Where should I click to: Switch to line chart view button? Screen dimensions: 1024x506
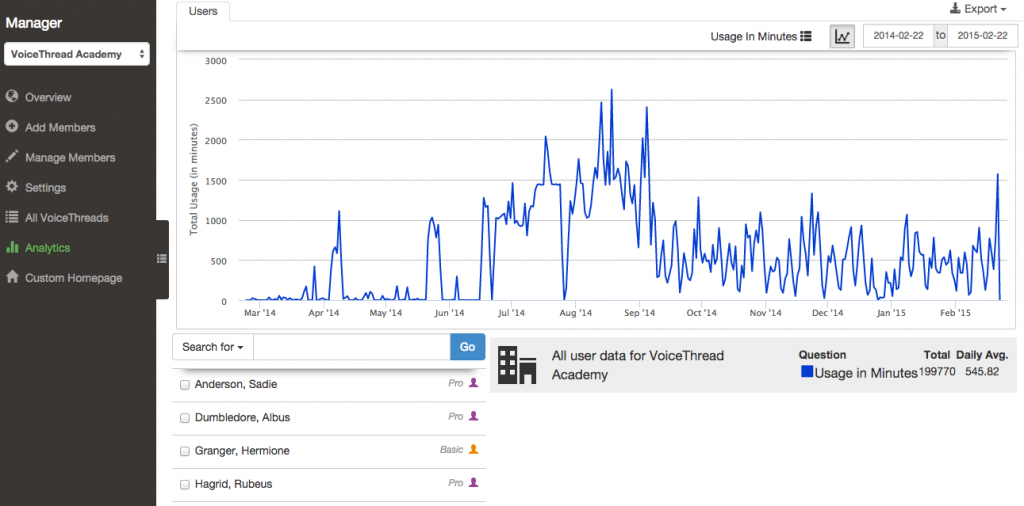(842, 37)
